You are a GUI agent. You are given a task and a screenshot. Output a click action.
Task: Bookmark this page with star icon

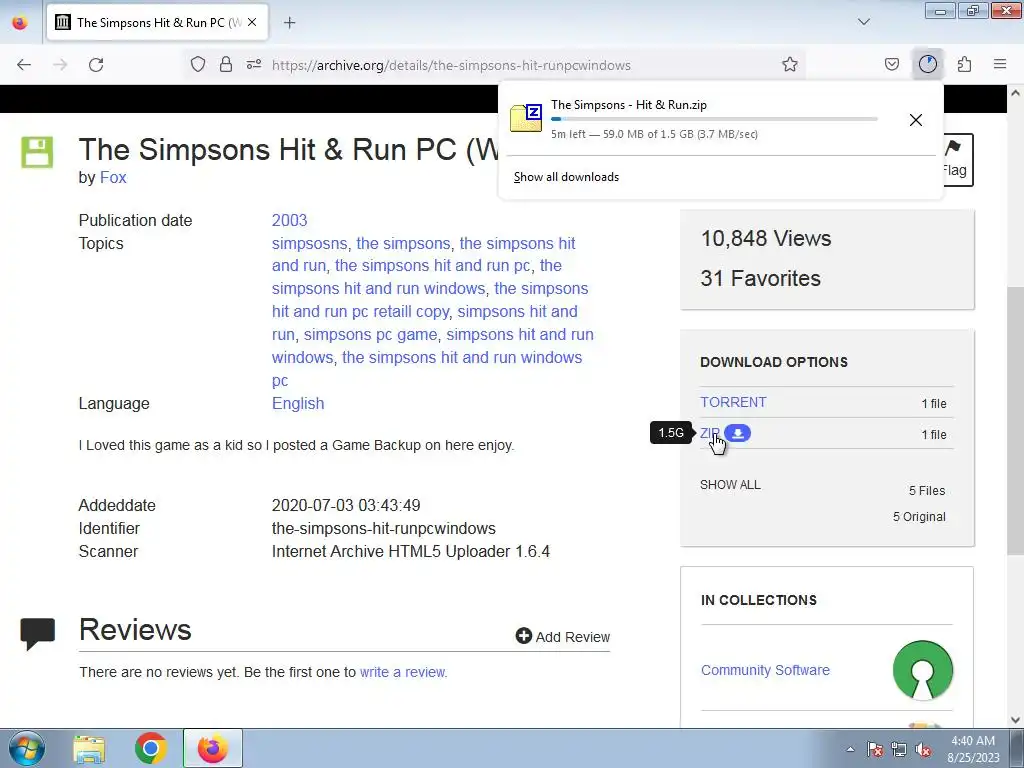[790, 64]
